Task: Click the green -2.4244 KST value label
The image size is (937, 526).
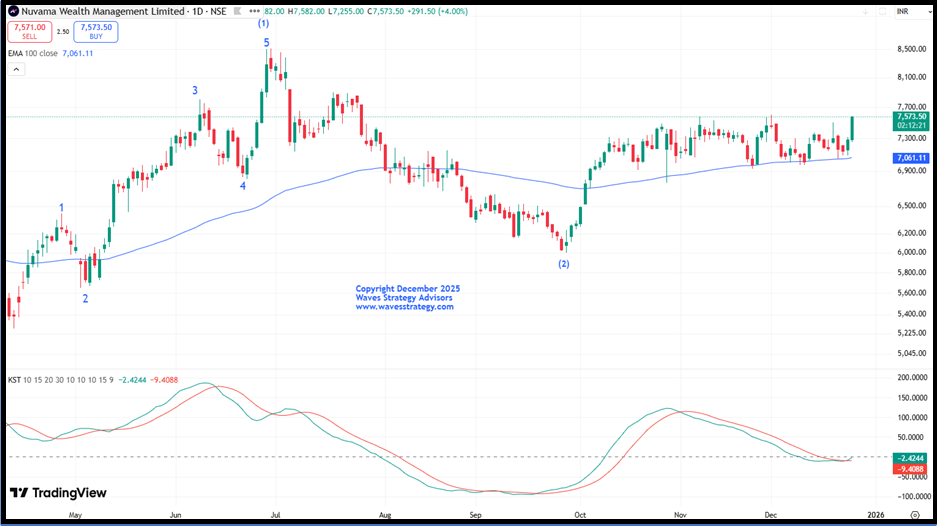Action: pos(911,458)
